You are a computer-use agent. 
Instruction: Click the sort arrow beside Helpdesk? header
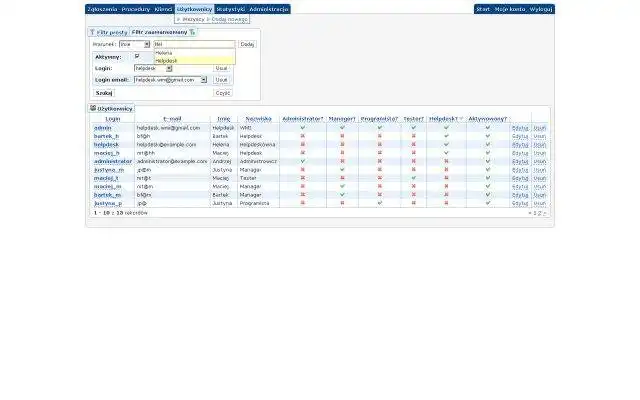[462, 119]
